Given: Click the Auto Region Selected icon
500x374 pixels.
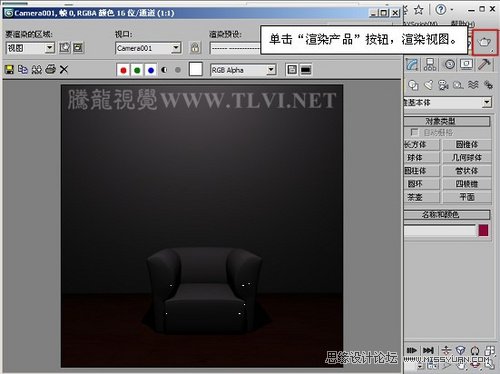Looking at the screenshot, I should 78,48.
